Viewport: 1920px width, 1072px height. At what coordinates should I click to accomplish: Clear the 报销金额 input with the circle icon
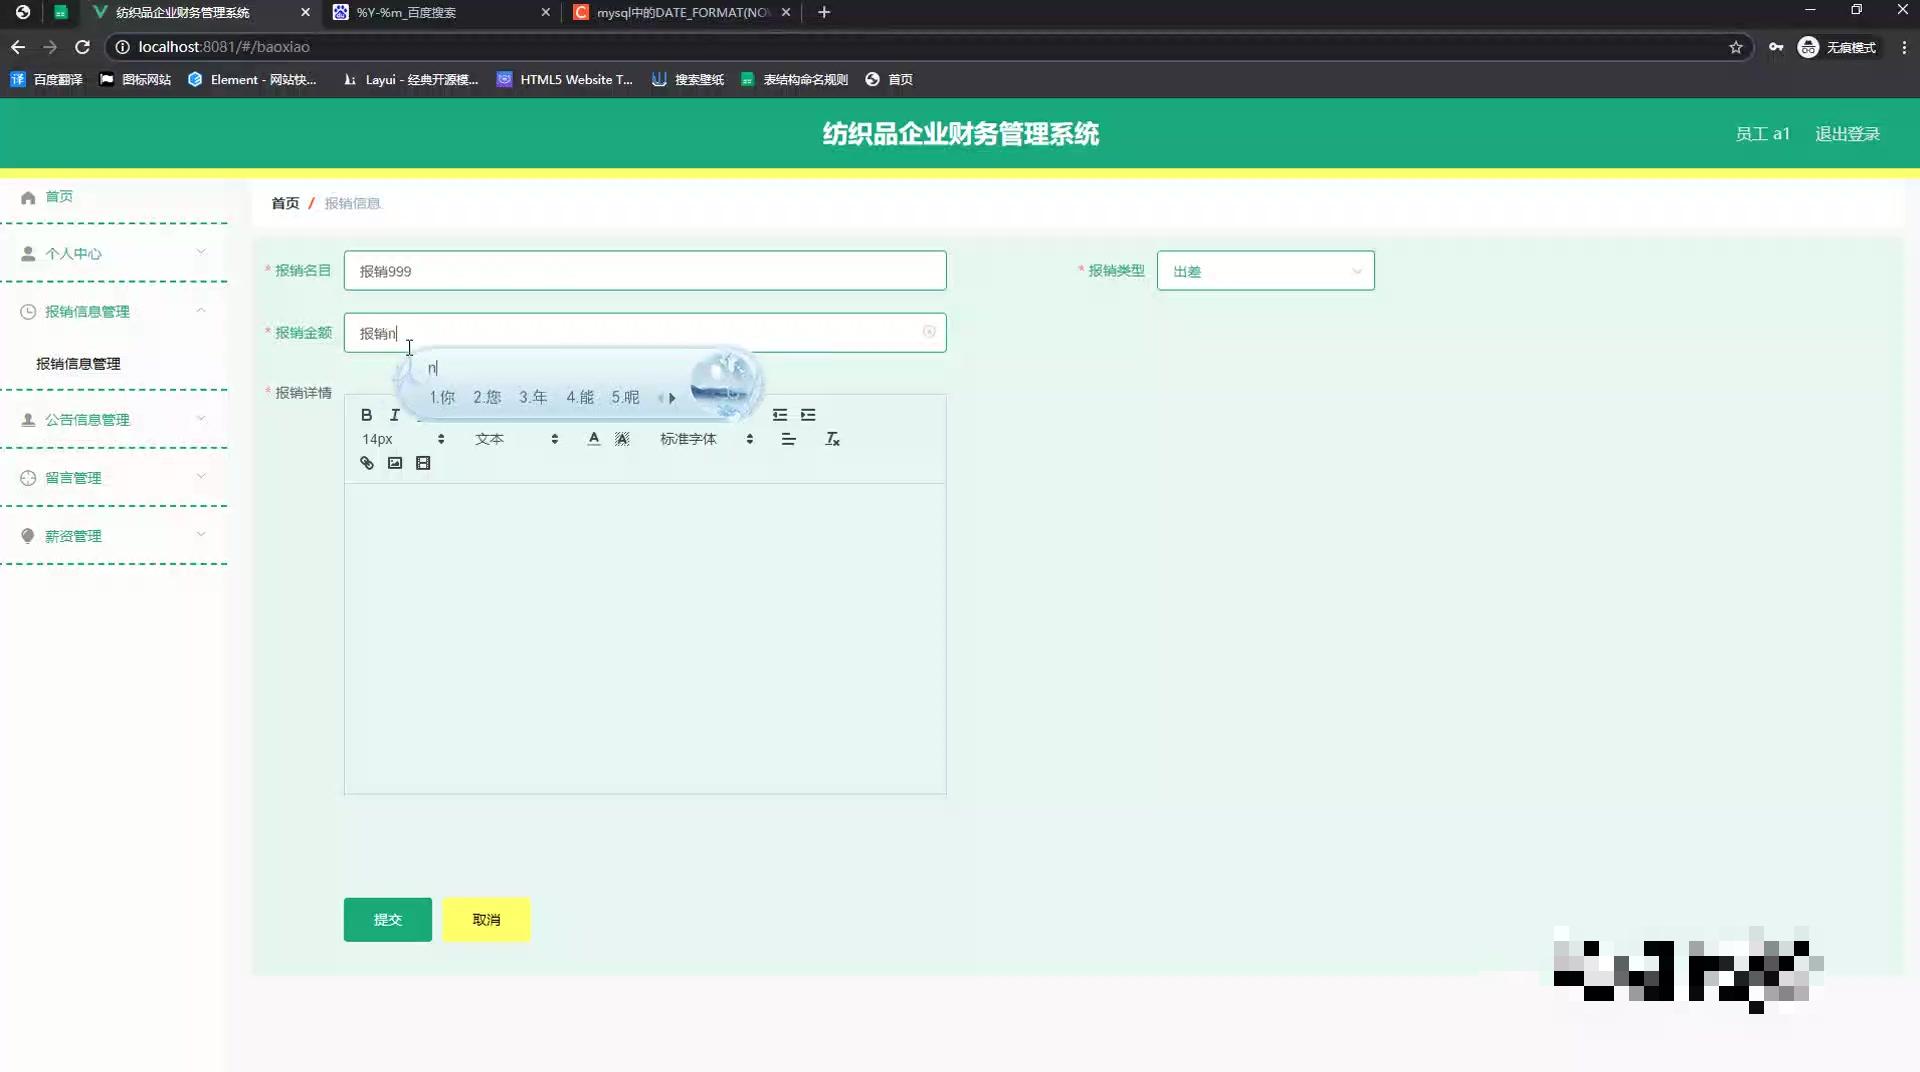click(929, 332)
